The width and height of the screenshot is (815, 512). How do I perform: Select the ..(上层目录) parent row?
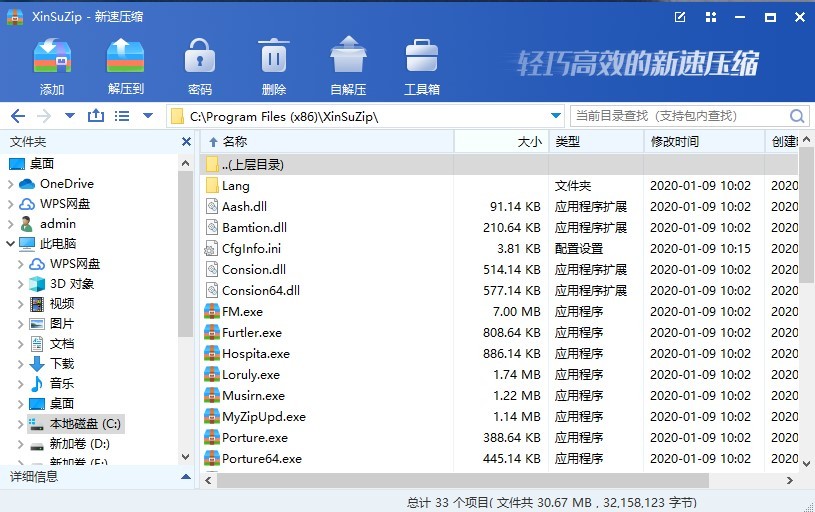[x=499, y=165]
